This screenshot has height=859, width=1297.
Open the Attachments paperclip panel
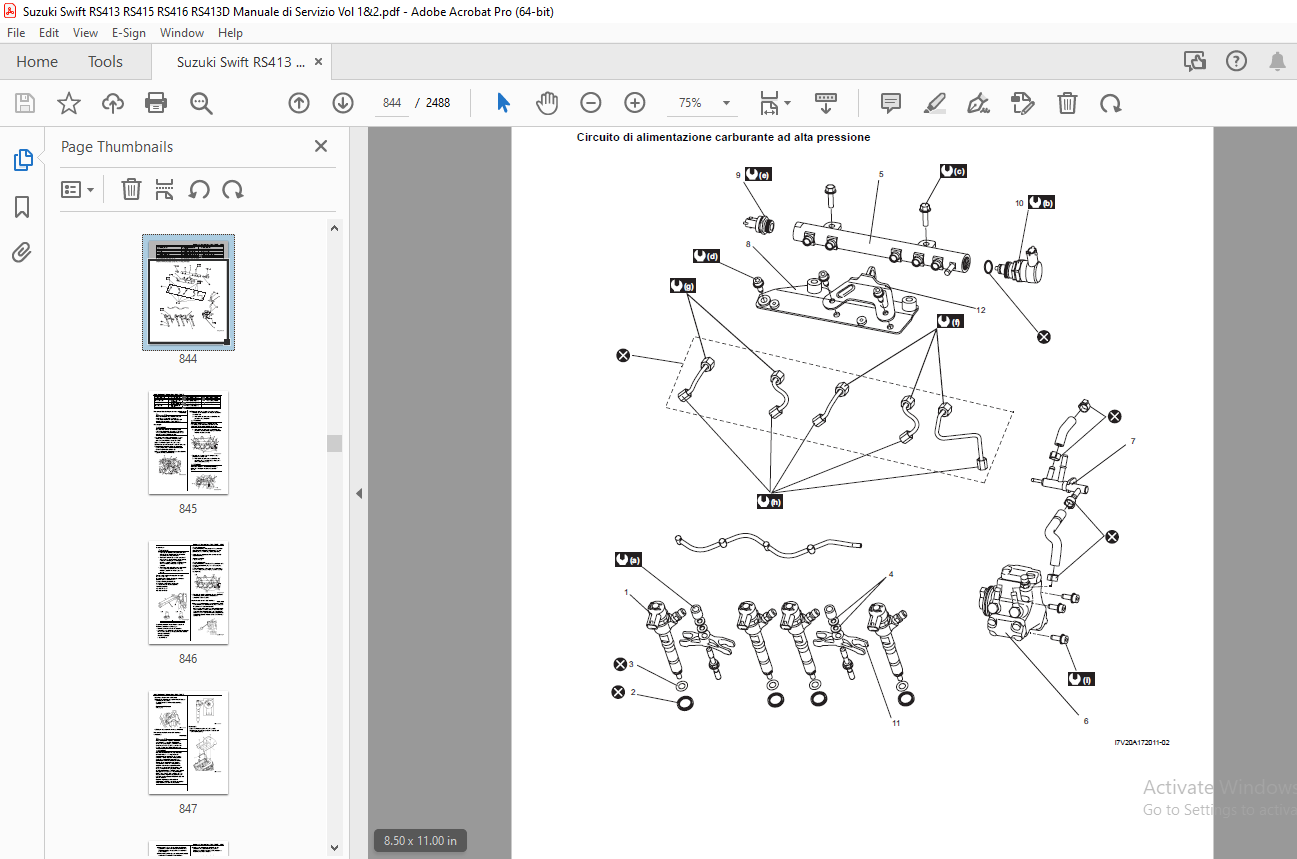[x=22, y=253]
